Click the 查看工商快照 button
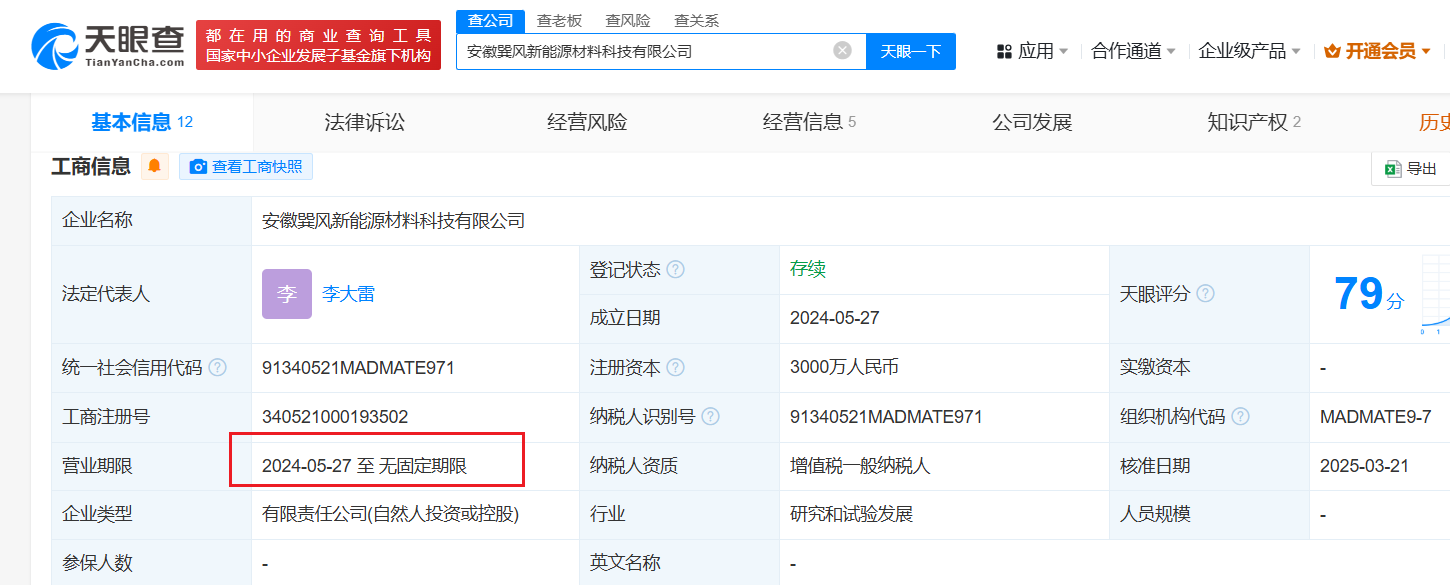The width and height of the screenshot is (1450, 585). 246,167
